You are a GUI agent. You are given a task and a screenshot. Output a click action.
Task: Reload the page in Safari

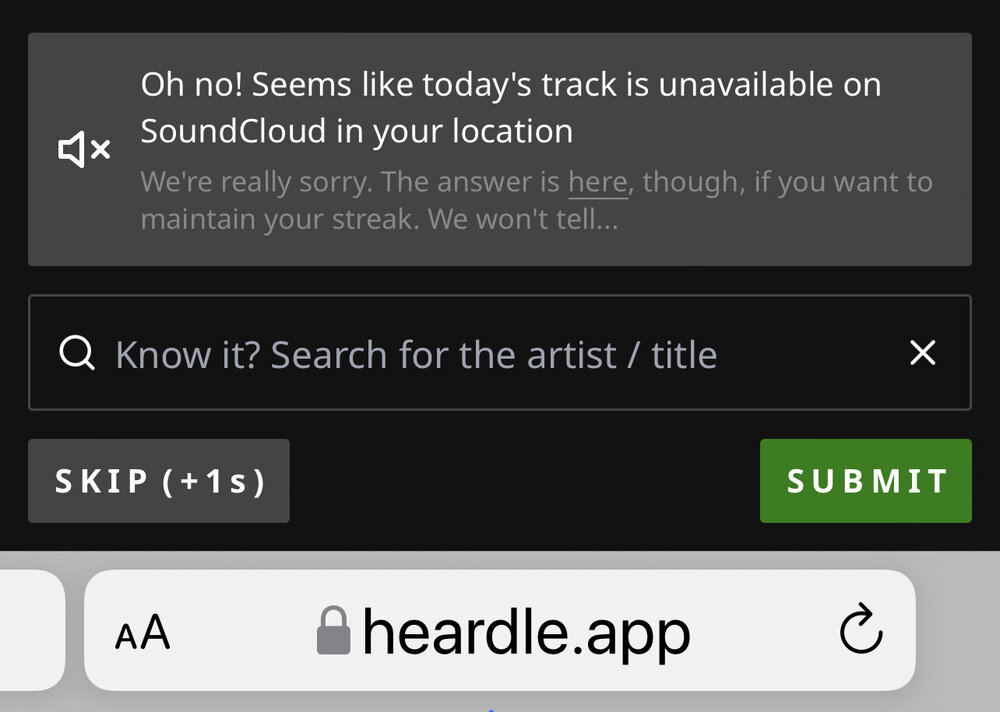click(x=860, y=631)
